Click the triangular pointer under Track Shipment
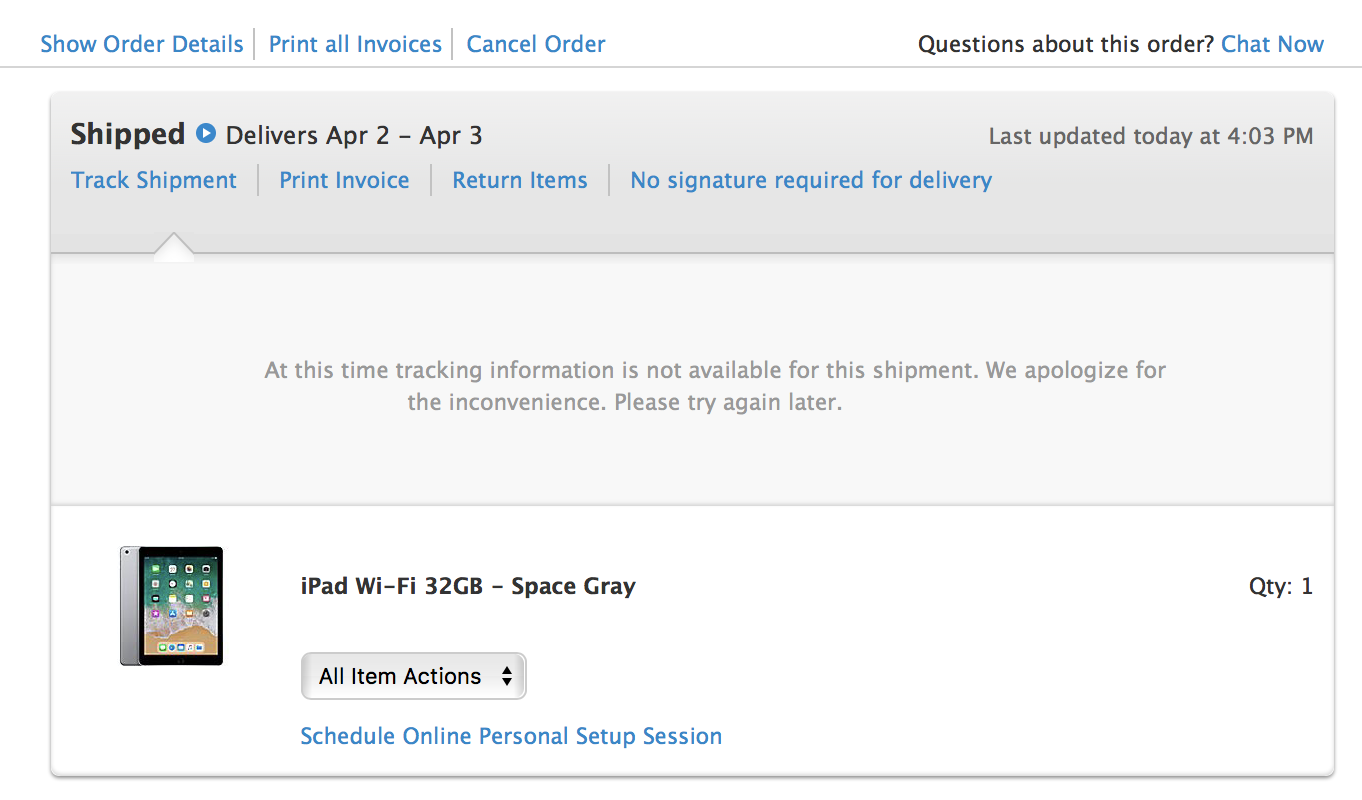 coord(173,246)
